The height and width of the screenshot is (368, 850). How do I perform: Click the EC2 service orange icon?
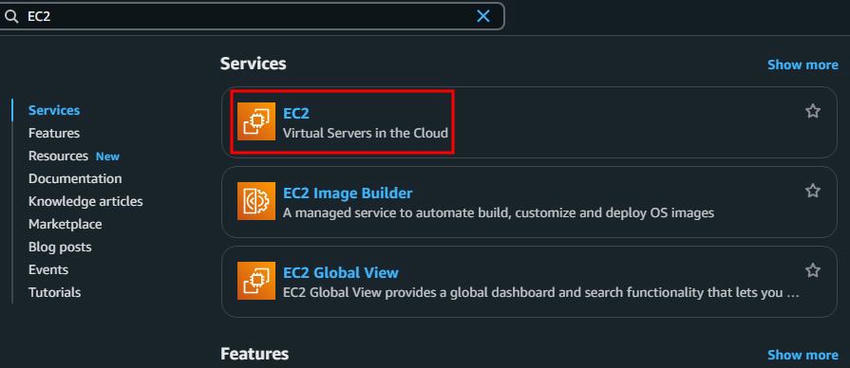pyautogui.click(x=256, y=121)
